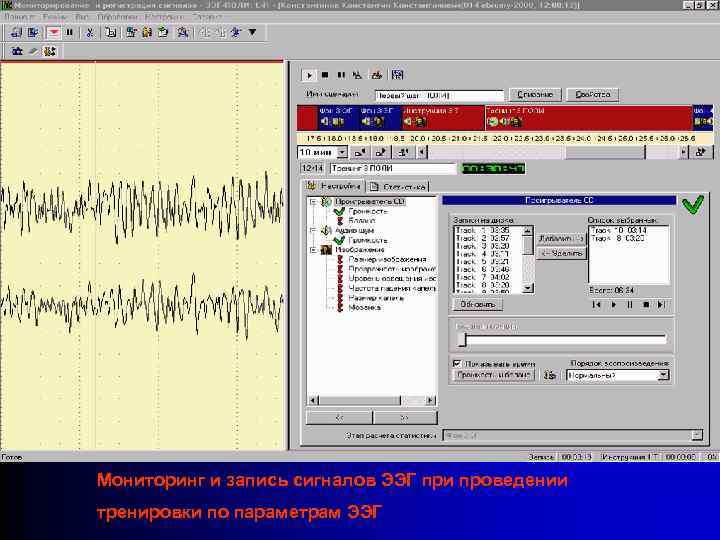Click the black down-triangle at the toolbar end
720x540 pixels.
coord(253,32)
